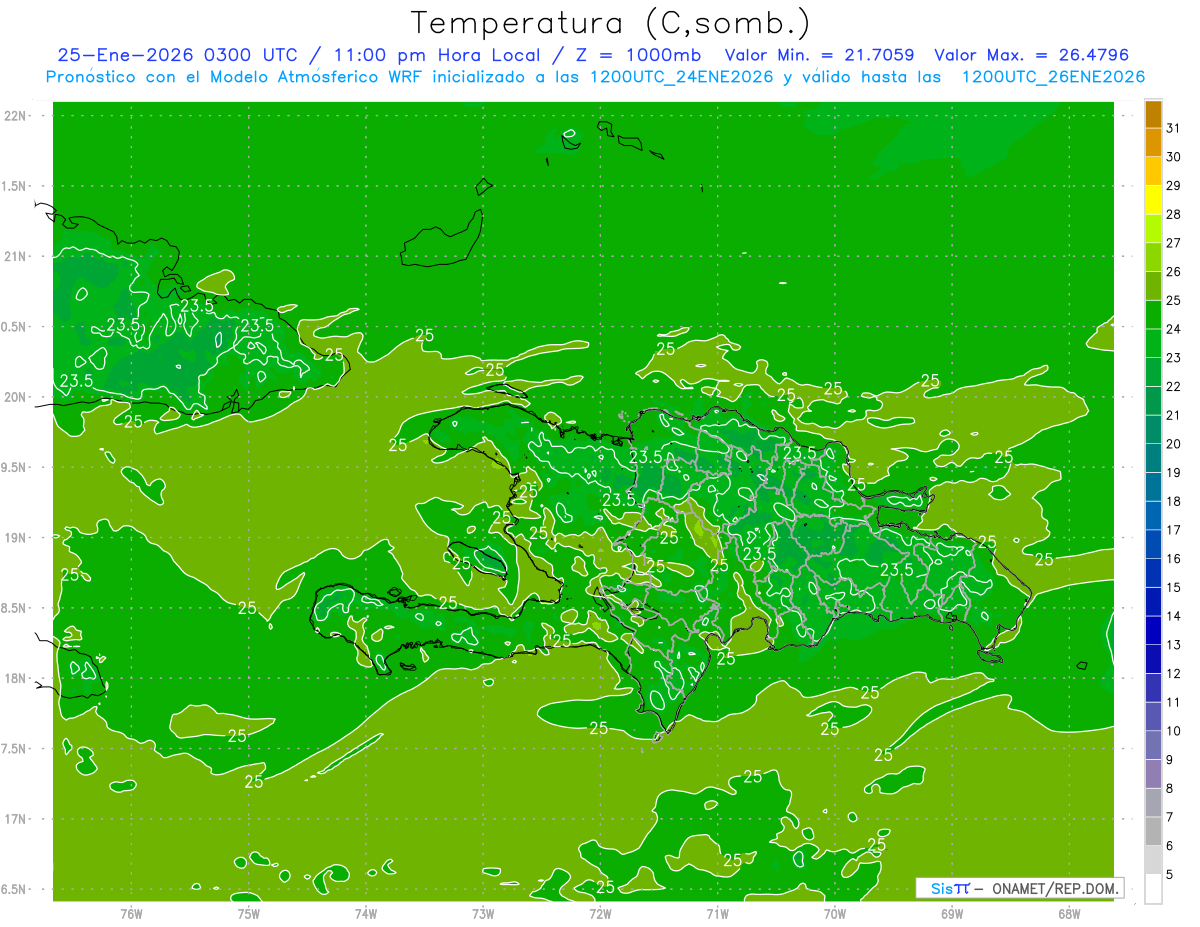Click the "74W" longitude axis label

pyautogui.click(x=366, y=913)
